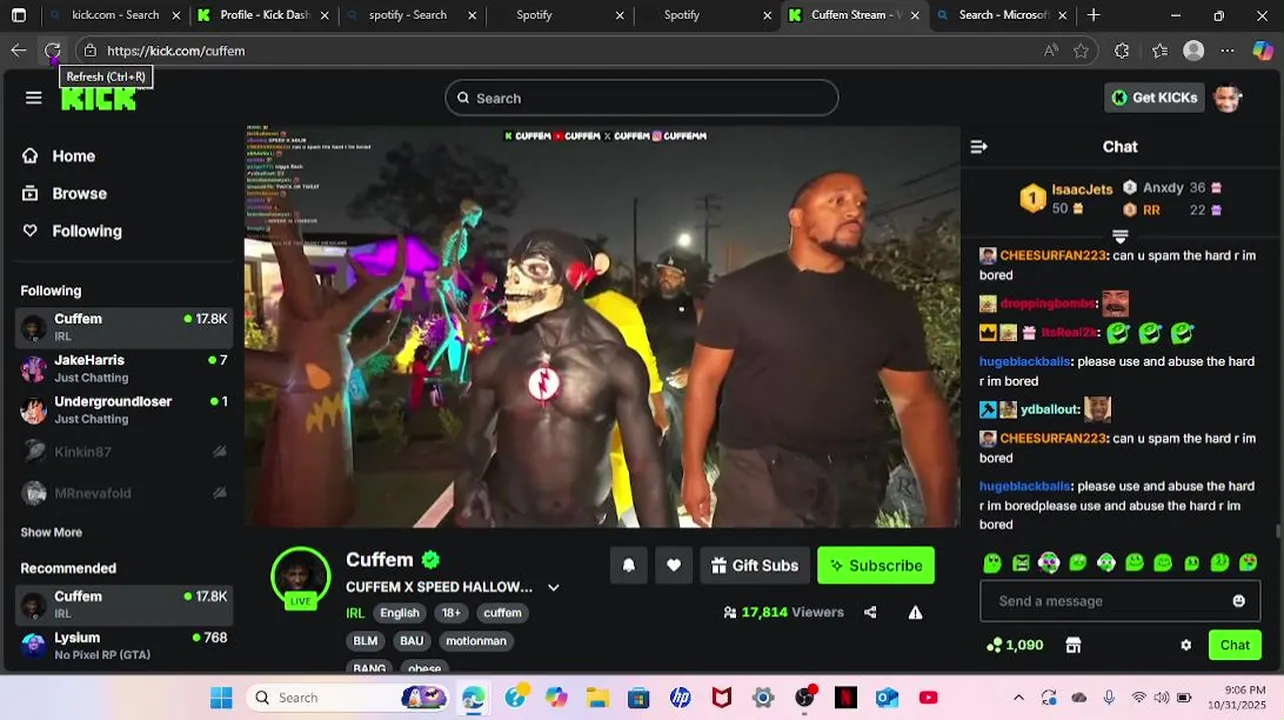The image size is (1284, 720).
Task: Switch to Search - Microsoft tab
Action: 1003,15
